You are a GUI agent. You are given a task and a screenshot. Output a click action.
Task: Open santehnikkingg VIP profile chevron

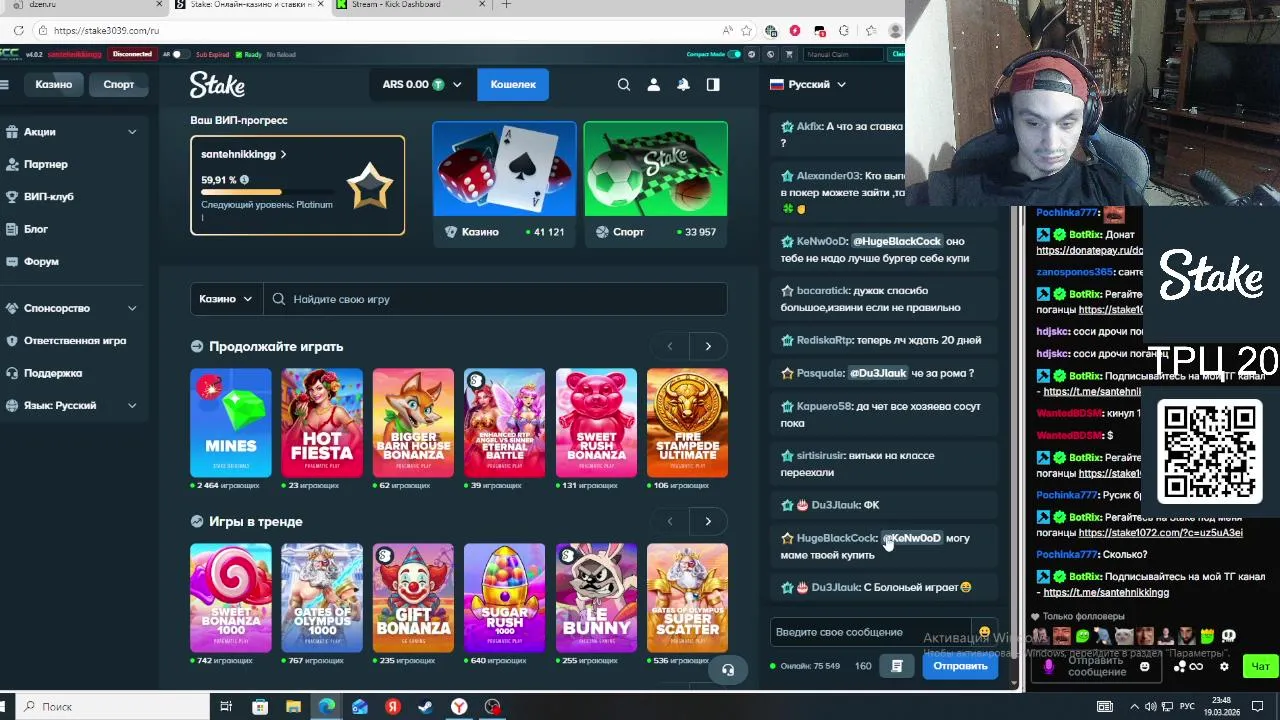283,155
